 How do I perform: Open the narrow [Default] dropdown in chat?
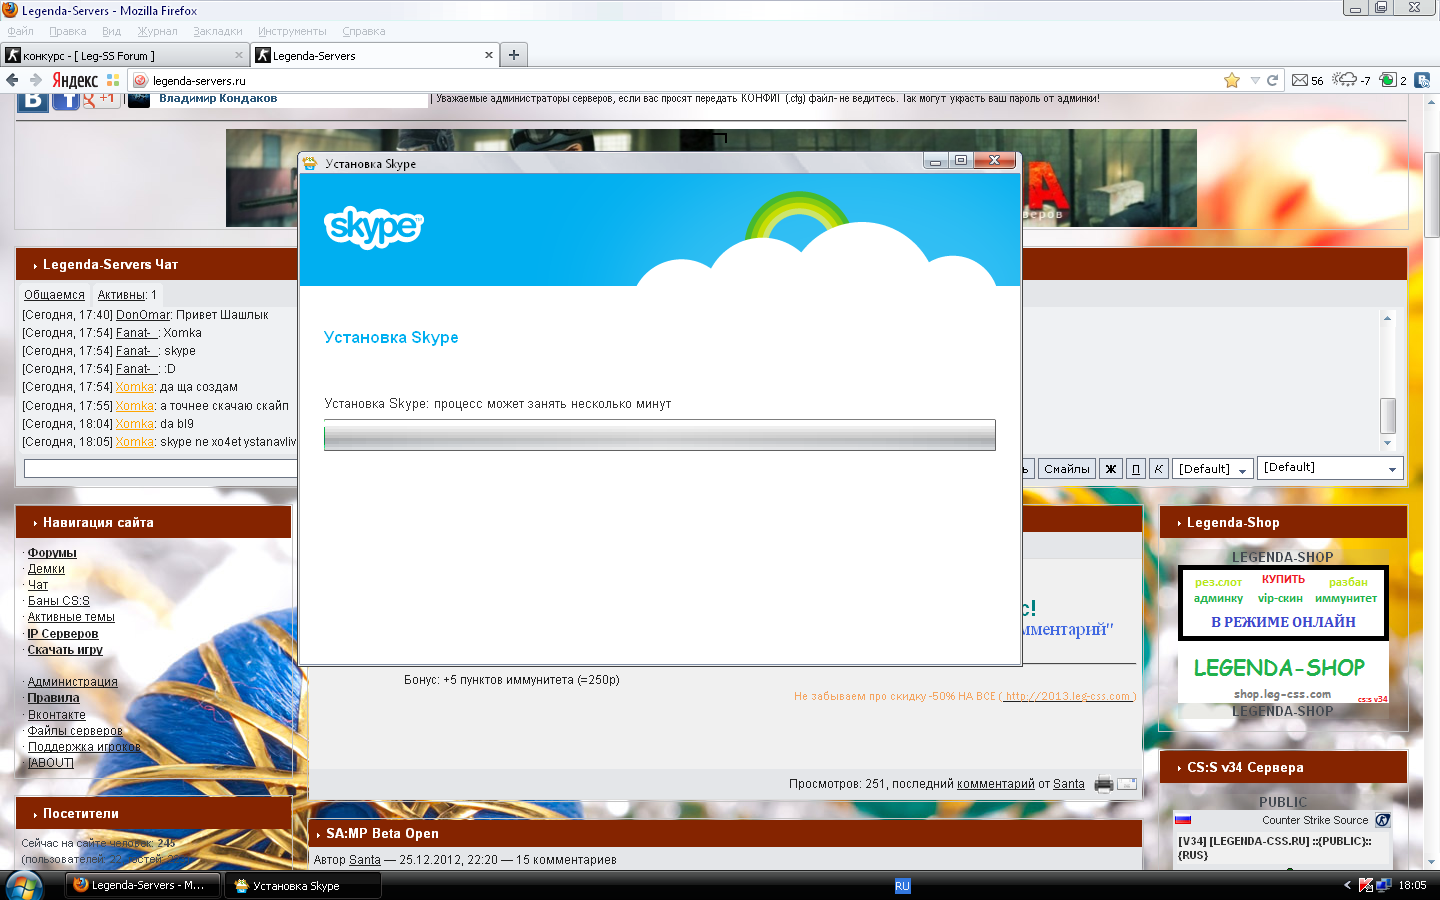1212,469
